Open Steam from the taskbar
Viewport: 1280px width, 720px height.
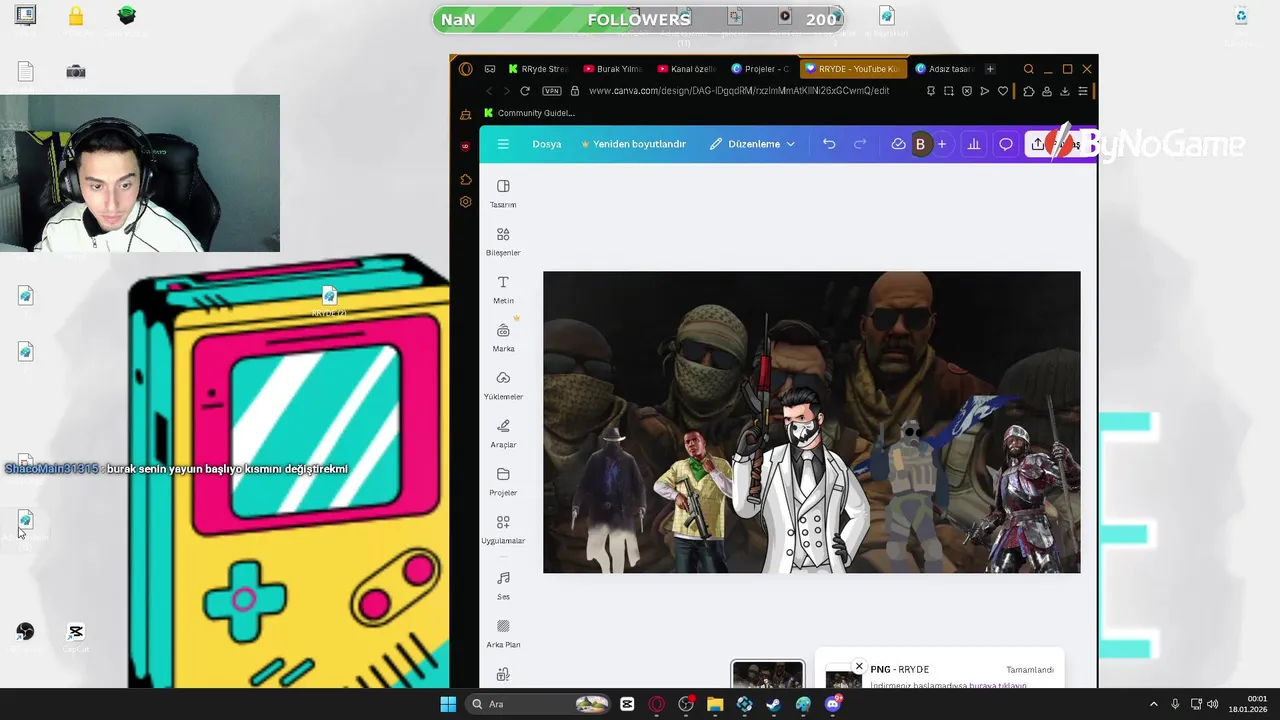[x=774, y=704]
